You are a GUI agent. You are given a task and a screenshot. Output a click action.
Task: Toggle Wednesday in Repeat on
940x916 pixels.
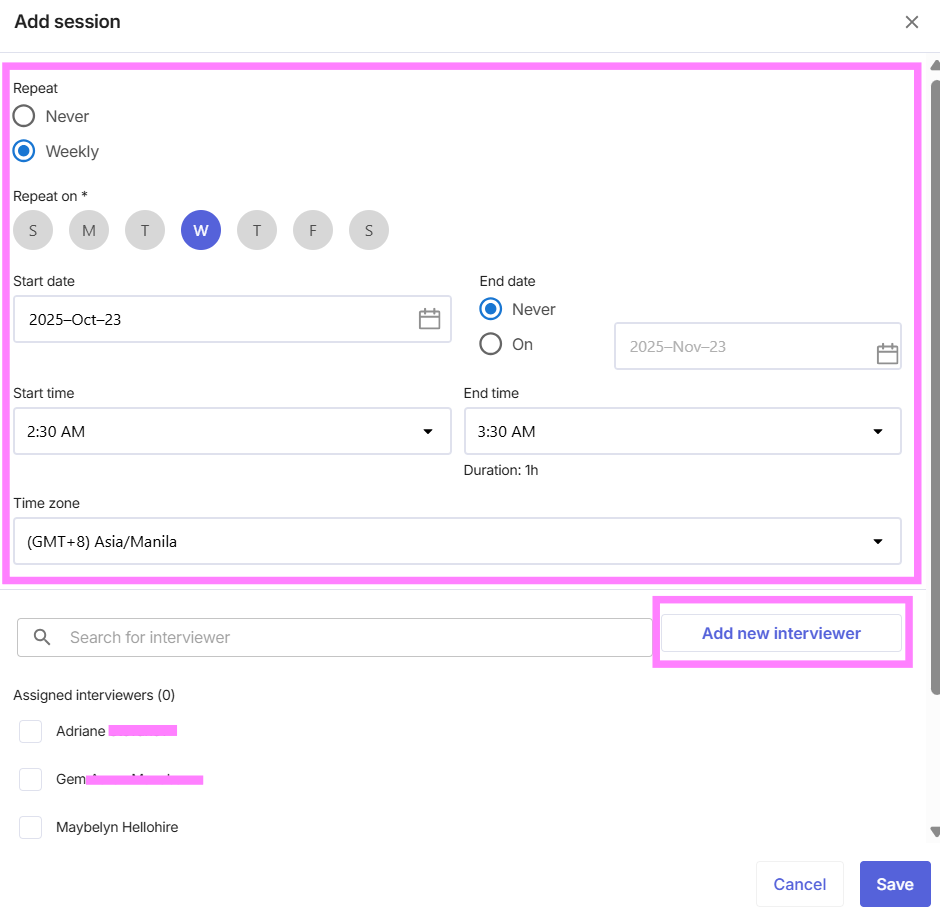pos(201,230)
